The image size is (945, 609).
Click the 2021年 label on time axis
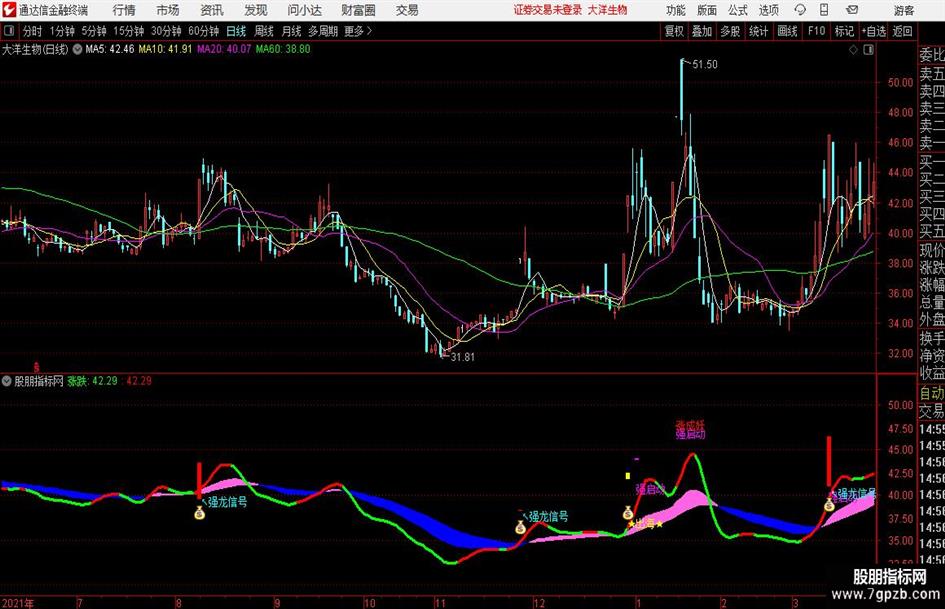click(18, 603)
